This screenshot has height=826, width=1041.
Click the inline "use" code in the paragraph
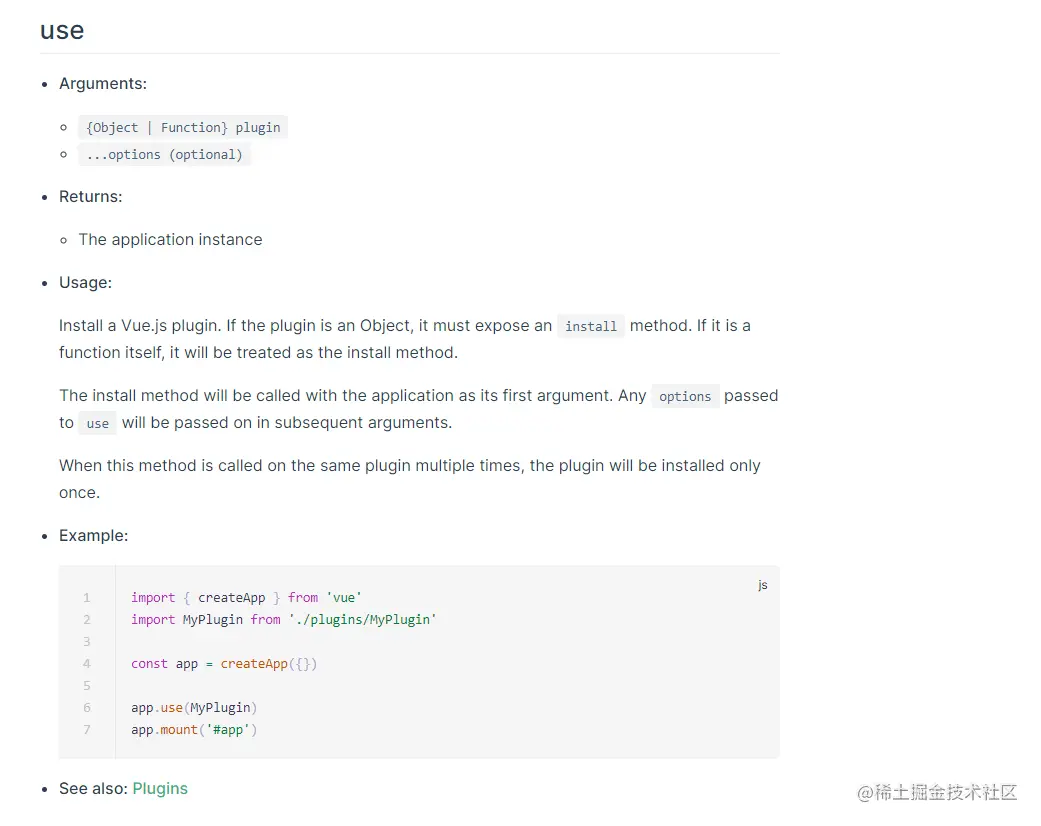tap(98, 424)
